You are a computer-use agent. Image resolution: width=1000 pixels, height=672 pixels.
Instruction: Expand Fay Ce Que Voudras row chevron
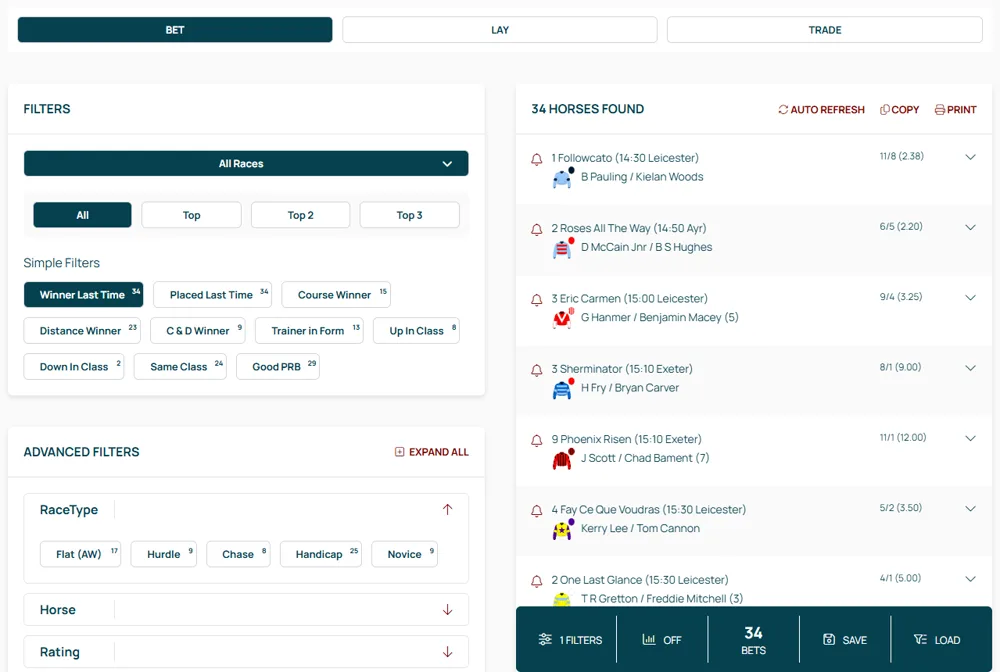[x=970, y=508]
